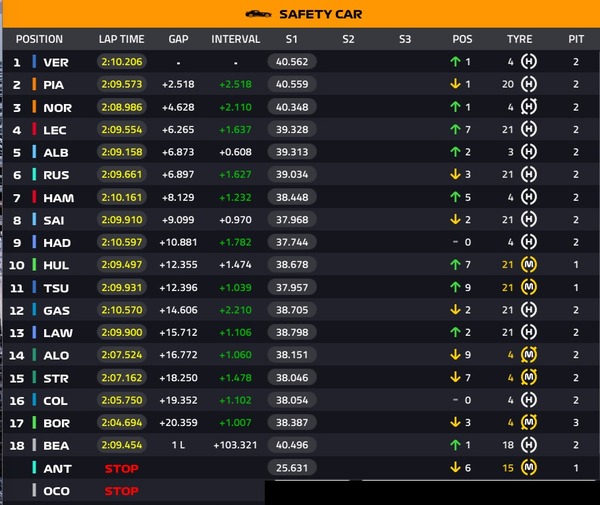Click BEA's hard tyre icon
600x505 pixels.
click(529, 445)
